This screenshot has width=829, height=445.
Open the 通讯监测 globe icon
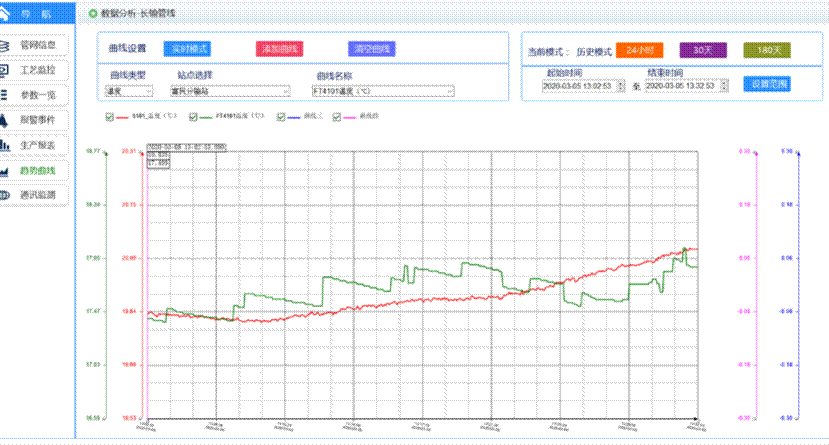pos(4,195)
